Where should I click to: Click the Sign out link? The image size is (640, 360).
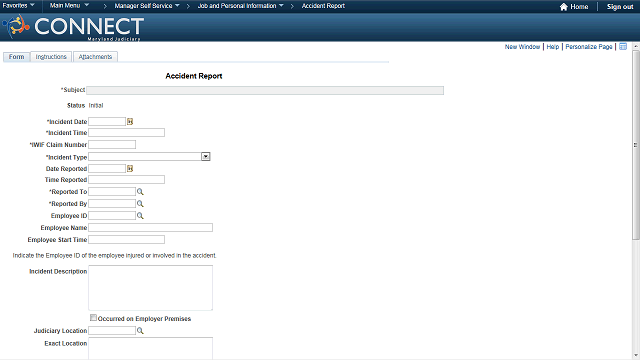coord(620,7)
